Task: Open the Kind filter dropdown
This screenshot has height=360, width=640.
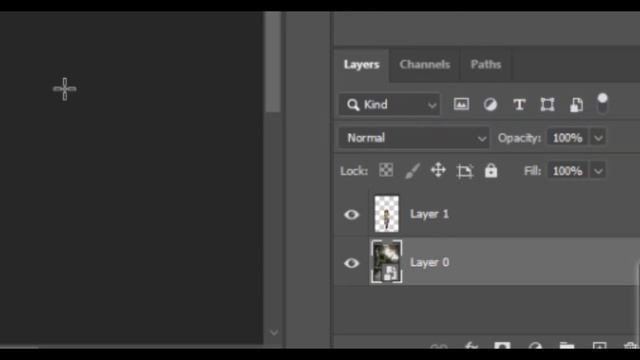Action: coord(389,105)
